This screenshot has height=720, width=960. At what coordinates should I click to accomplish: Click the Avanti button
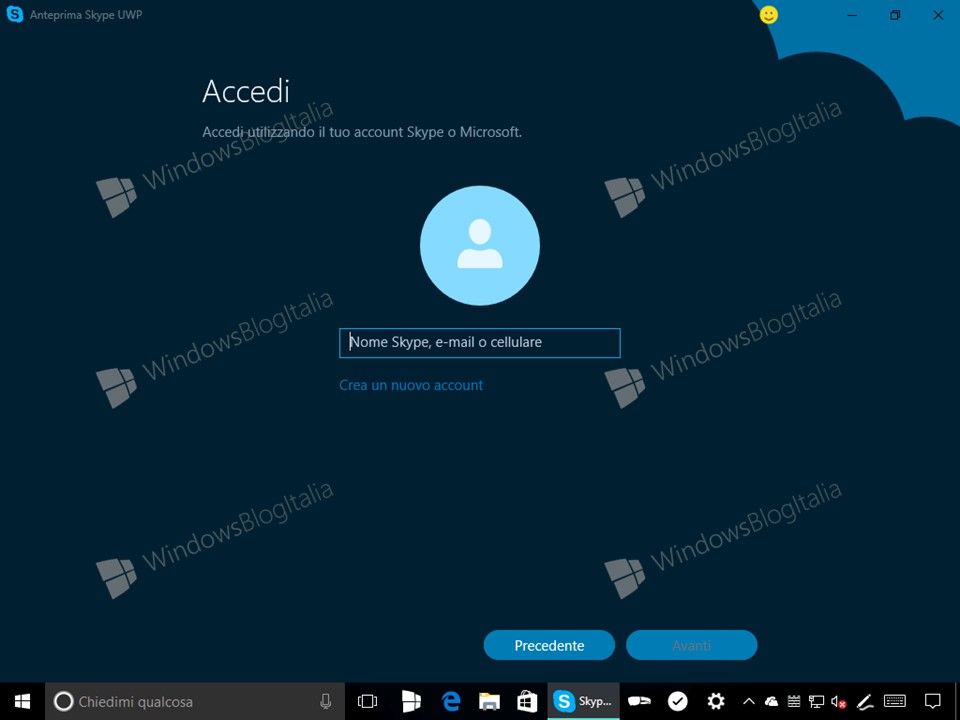[x=691, y=645]
